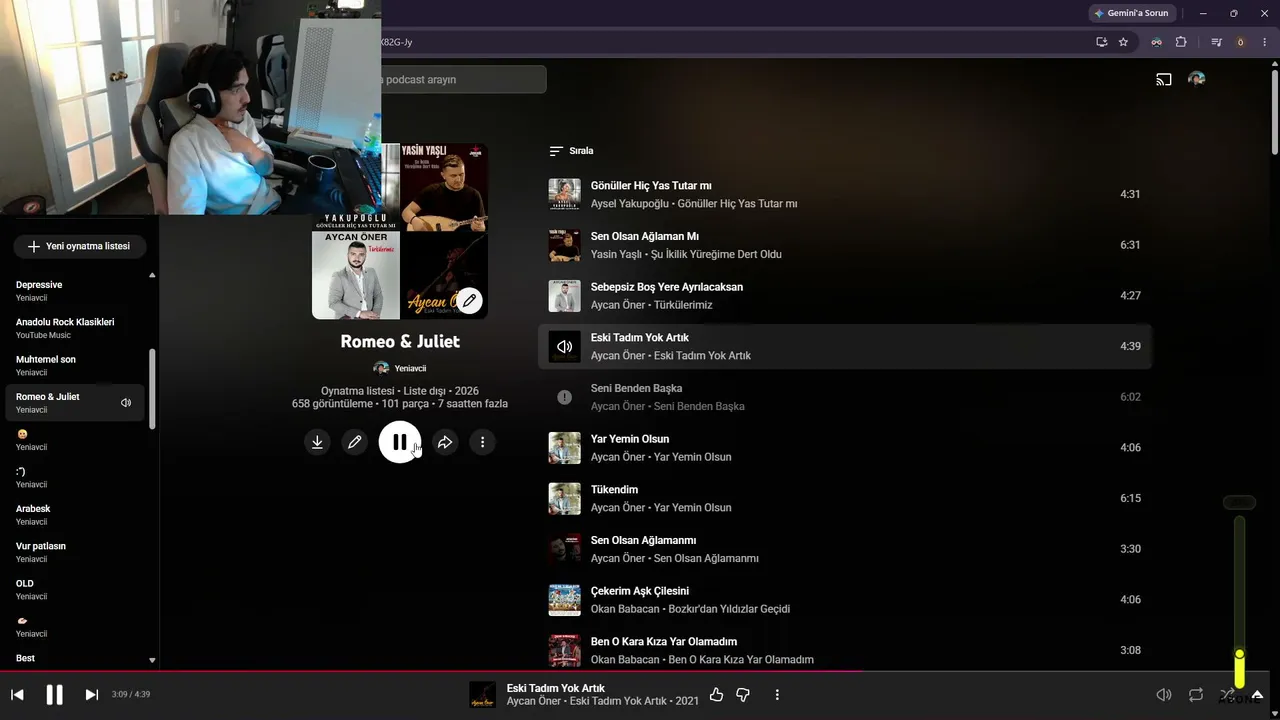
Task: Click the 4:31 duration of the first song
Action: (1130, 194)
